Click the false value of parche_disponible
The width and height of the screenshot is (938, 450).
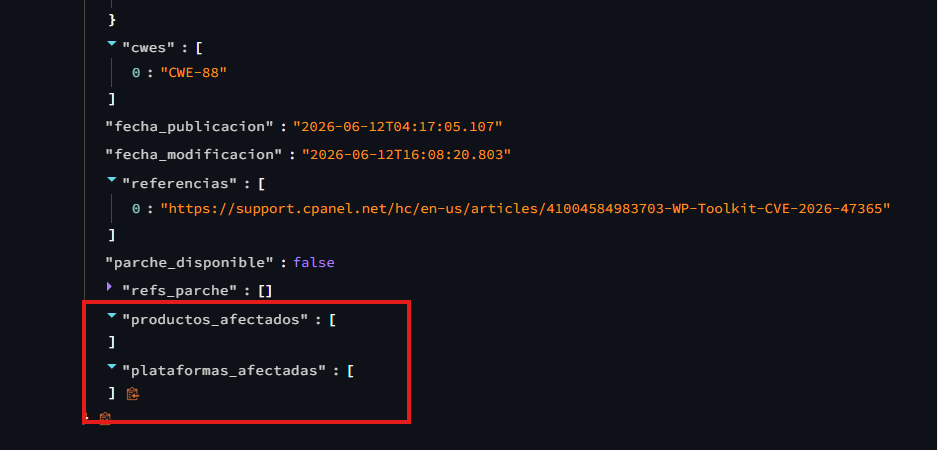pyautogui.click(x=313, y=262)
